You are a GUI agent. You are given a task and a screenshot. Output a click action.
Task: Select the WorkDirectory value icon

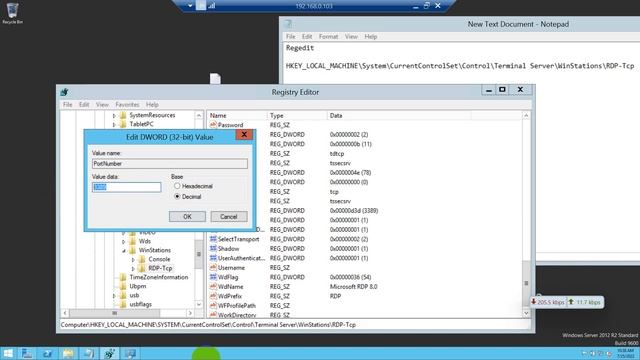point(213,315)
